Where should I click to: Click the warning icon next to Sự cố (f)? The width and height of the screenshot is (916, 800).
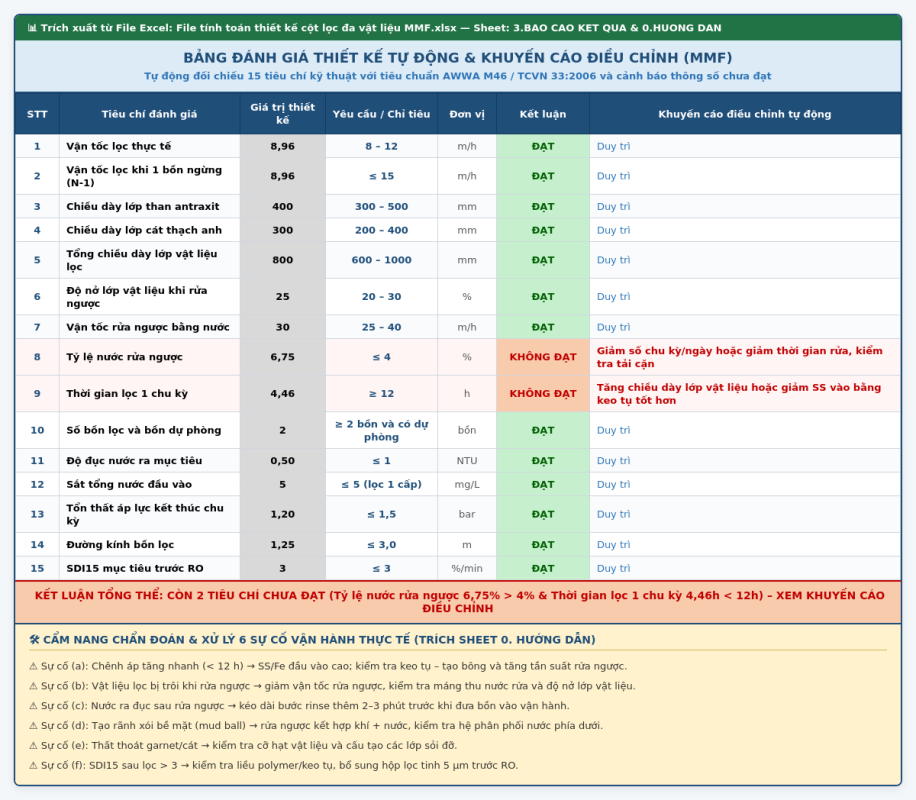point(33,766)
